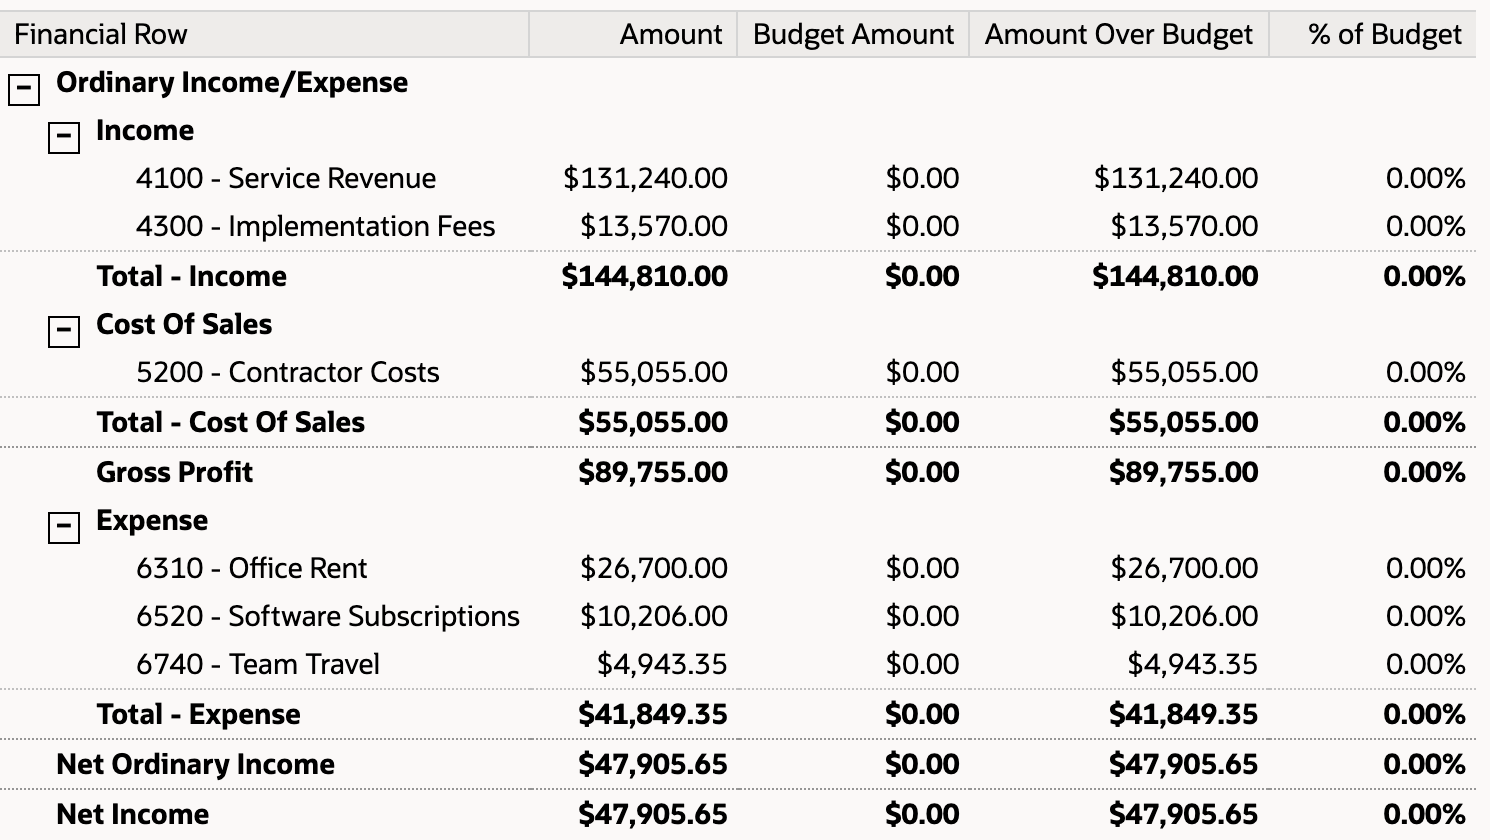Open the Service Revenue amount $131,240.00
Viewport: 1490px width, 840px height.
point(645,178)
